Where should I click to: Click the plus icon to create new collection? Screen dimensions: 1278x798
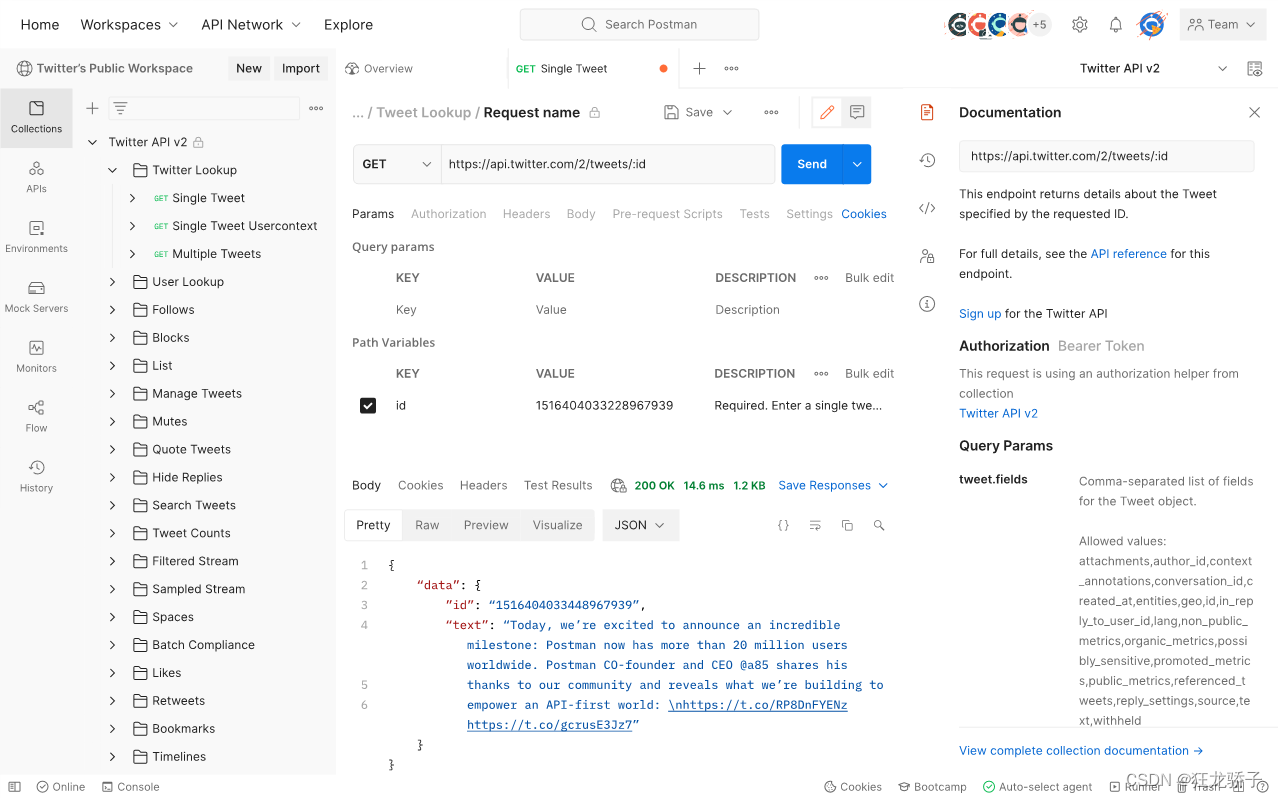coord(92,108)
